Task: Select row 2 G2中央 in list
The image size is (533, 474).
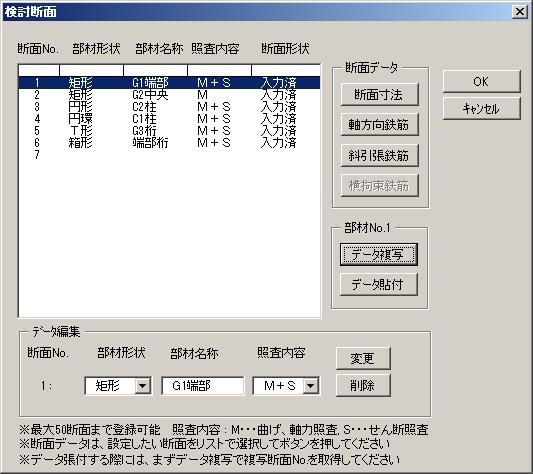Action: tap(169, 95)
